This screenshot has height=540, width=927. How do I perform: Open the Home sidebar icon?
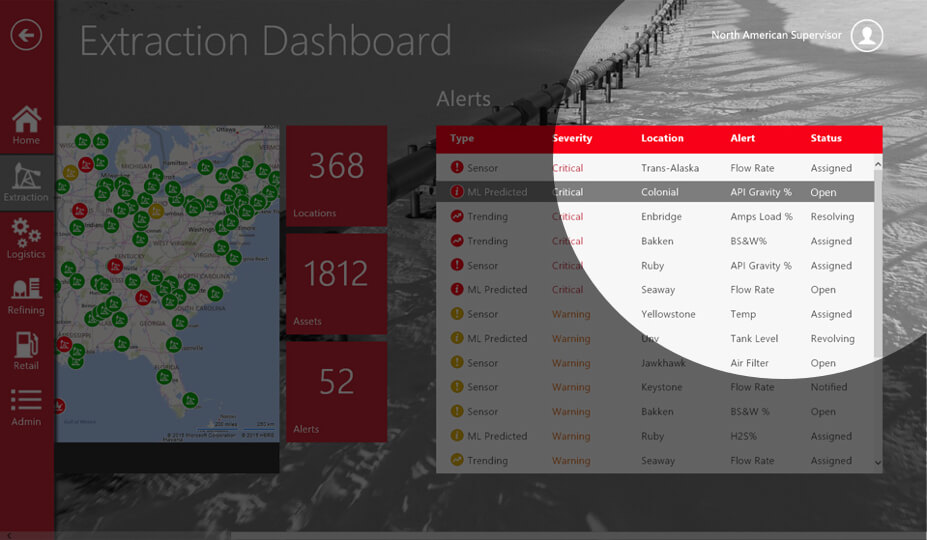(x=26, y=124)
